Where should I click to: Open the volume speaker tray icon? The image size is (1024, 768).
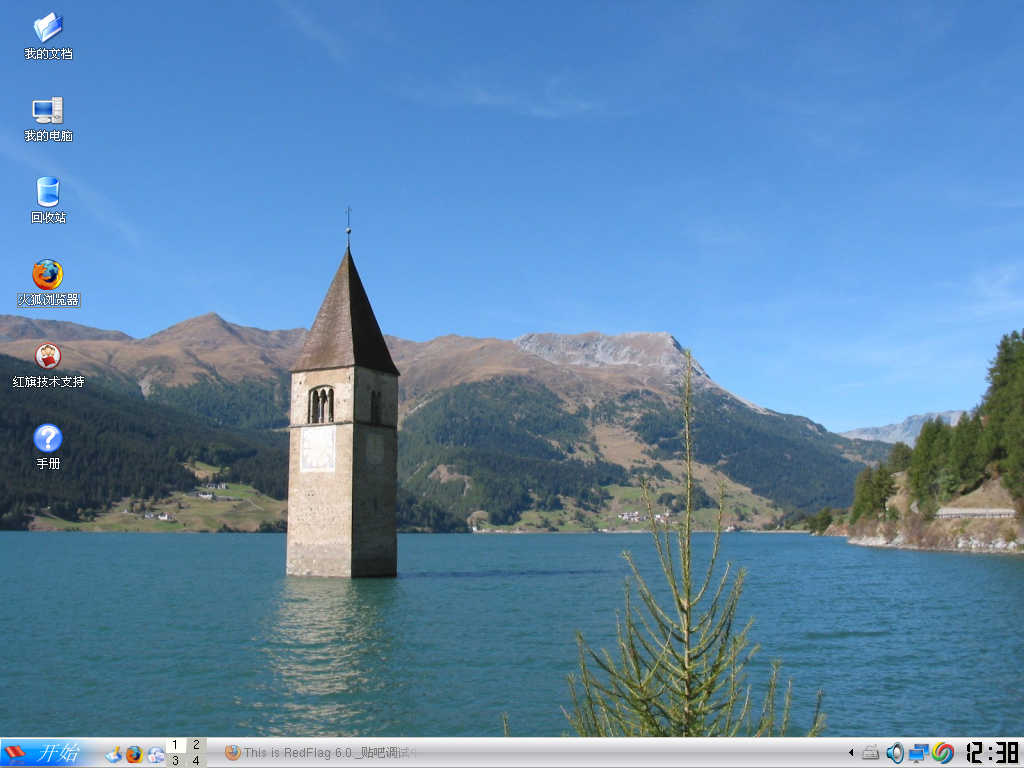(x=895, y=753)
